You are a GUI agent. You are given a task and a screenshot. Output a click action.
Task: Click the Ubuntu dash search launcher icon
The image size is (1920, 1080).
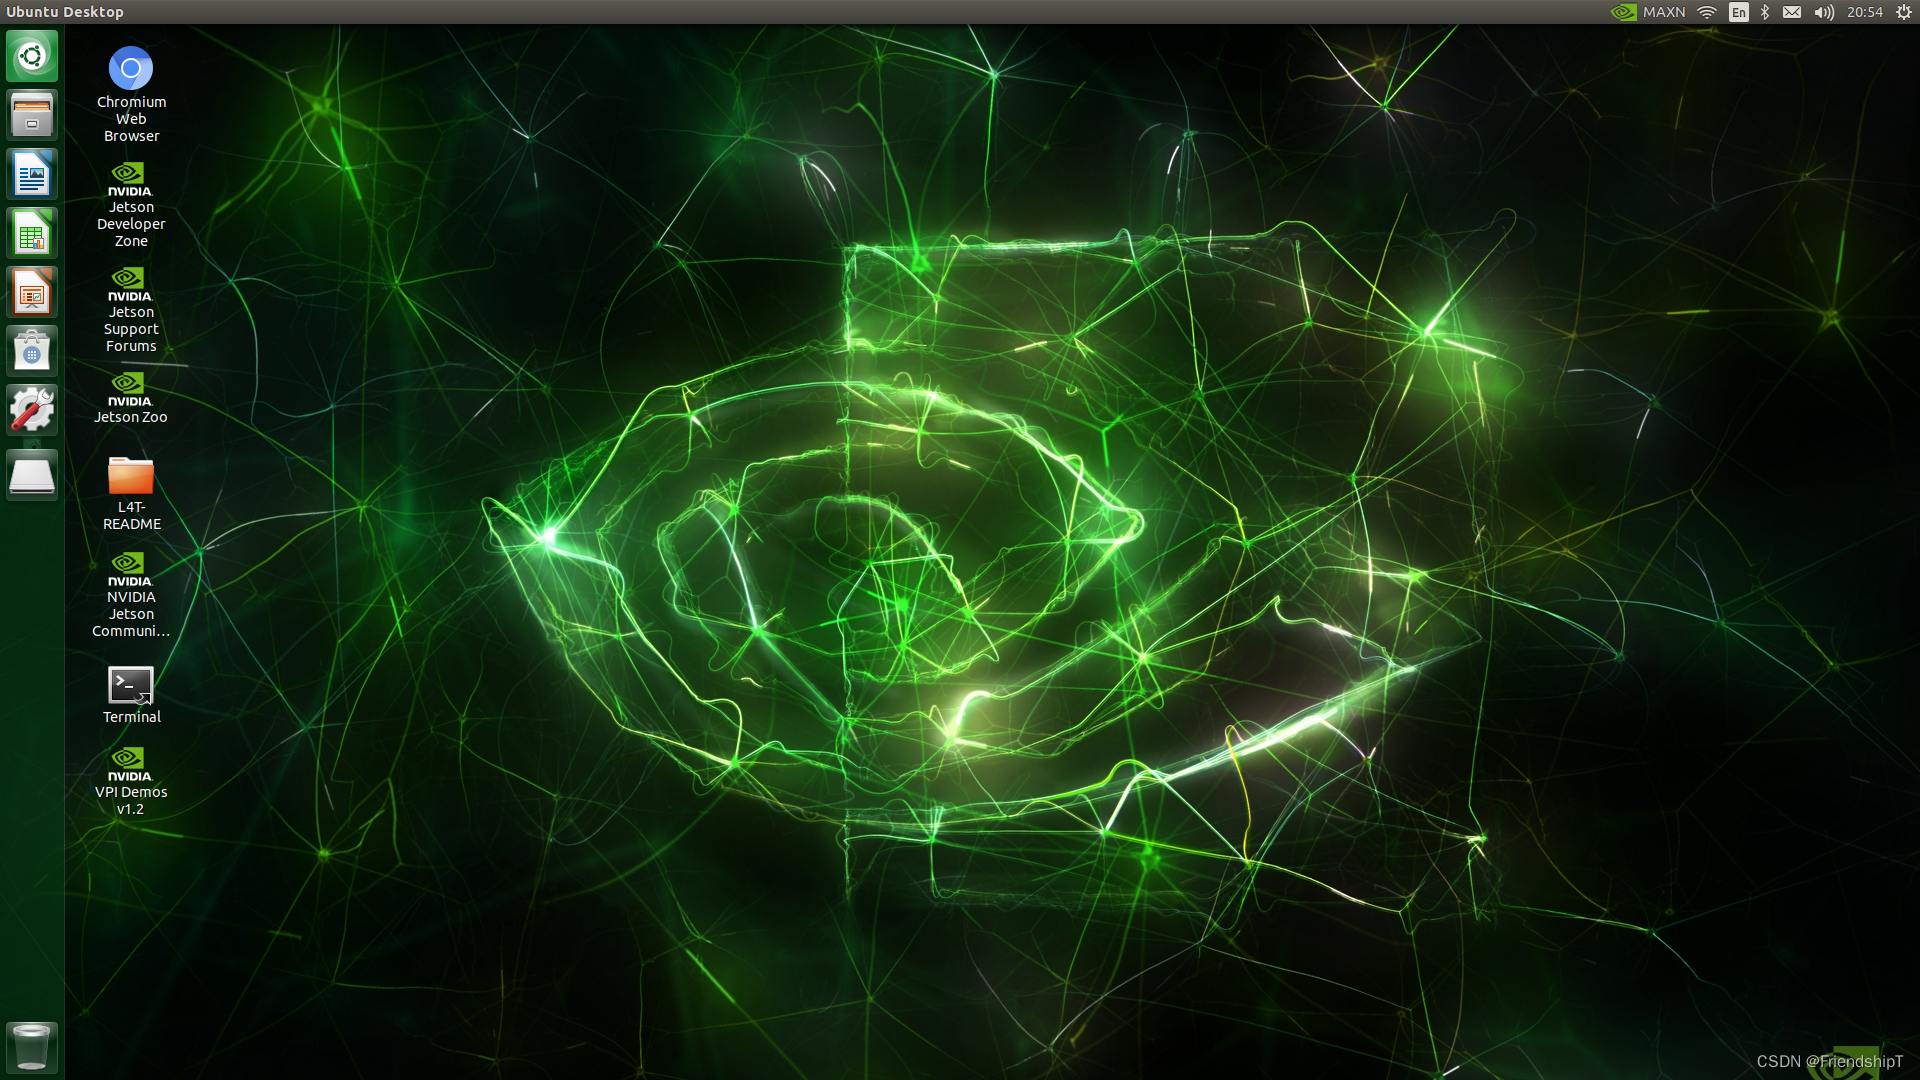[x=32, y=56]
